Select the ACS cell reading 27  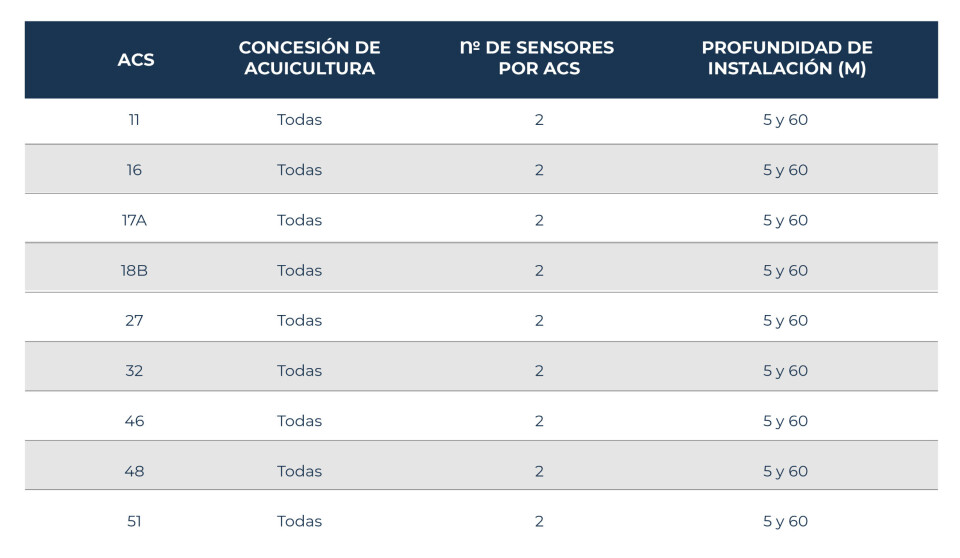tap(134, 320)
